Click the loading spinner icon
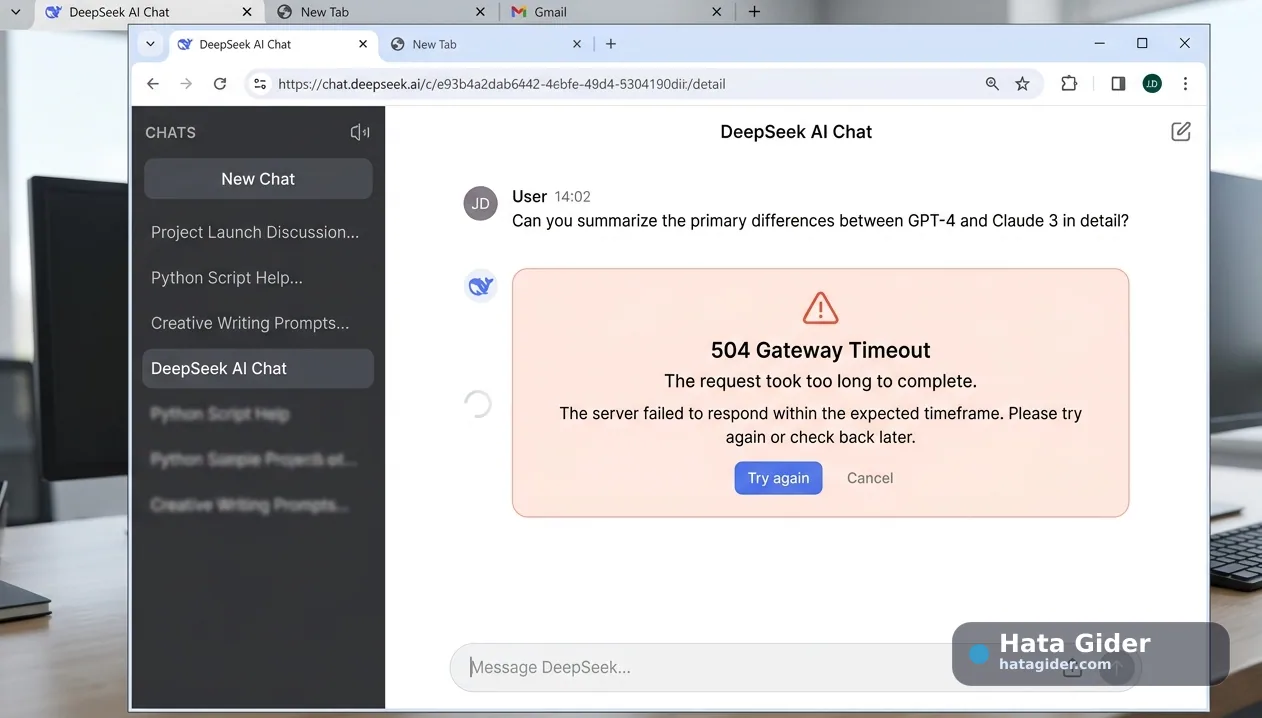Viewport: 1262px width, 718px height. click(x=477, y=403)
